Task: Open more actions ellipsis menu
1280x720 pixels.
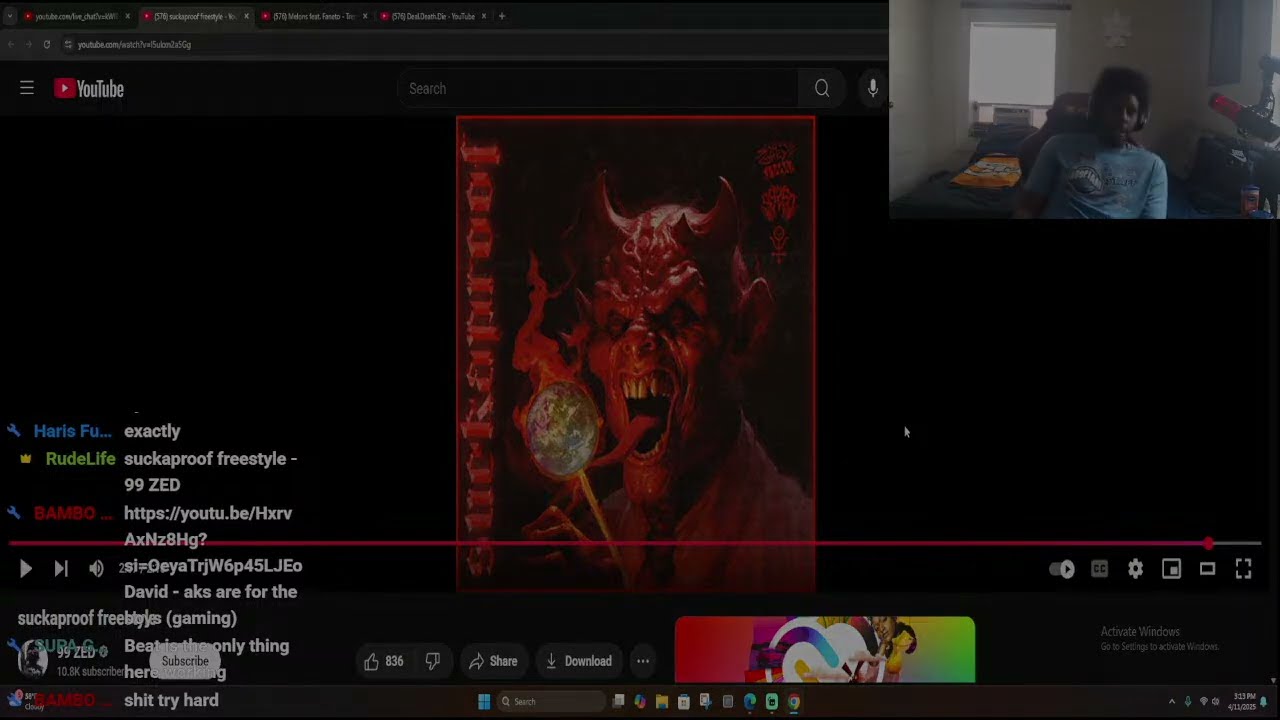Action: pyautogui.click(x=643, y=661)
